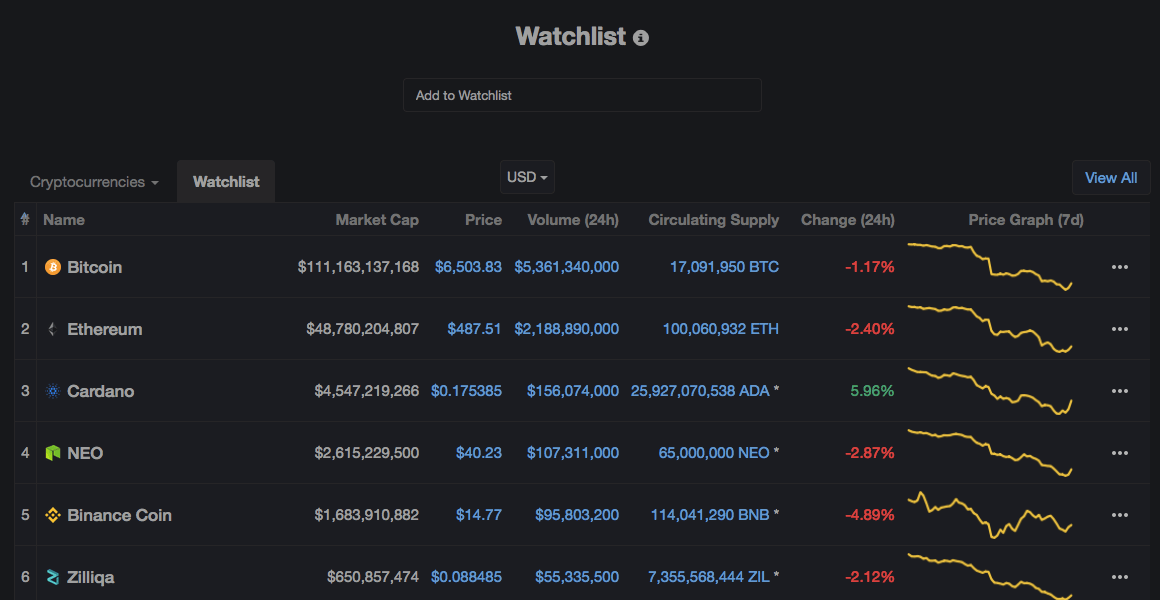Open the three-dot menu for Binance Coin

[1119, 515]
